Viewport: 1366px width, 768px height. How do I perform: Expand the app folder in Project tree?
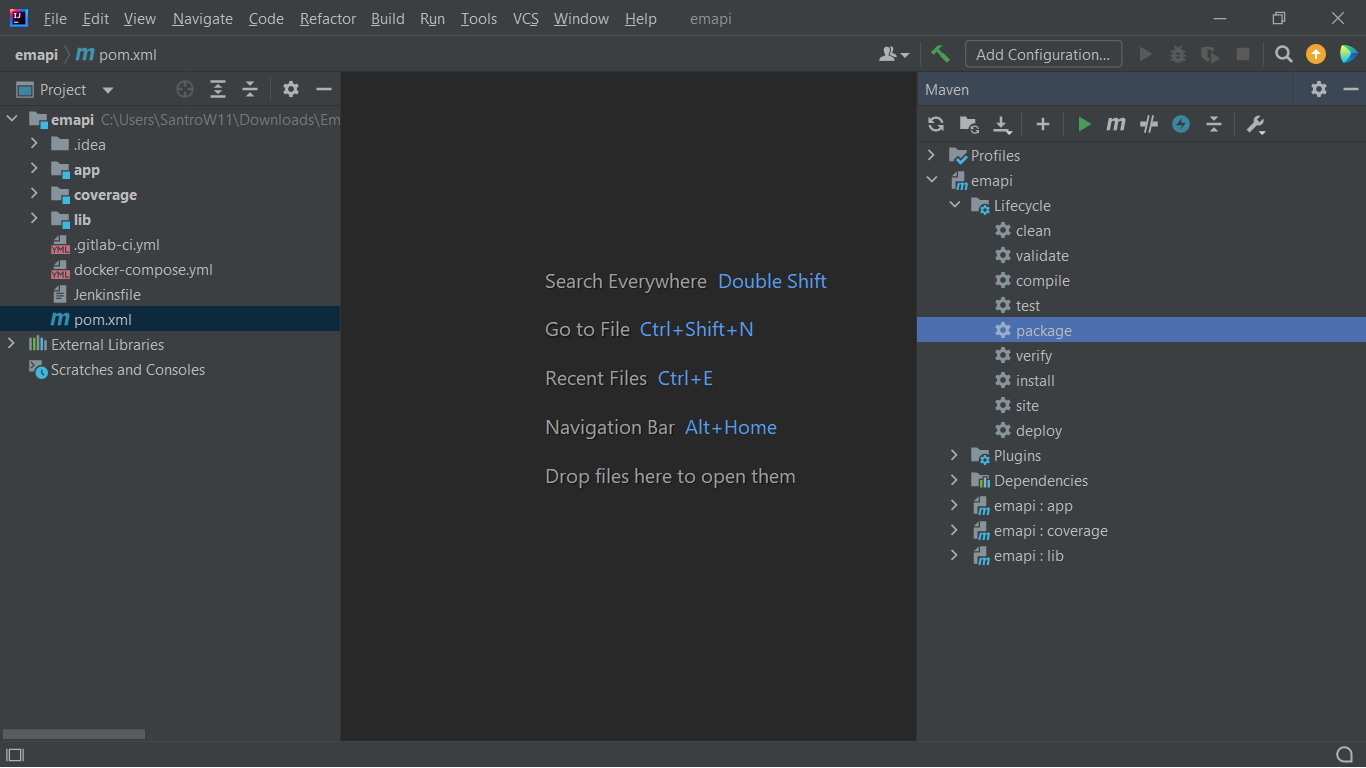click(x=34, y=170)
